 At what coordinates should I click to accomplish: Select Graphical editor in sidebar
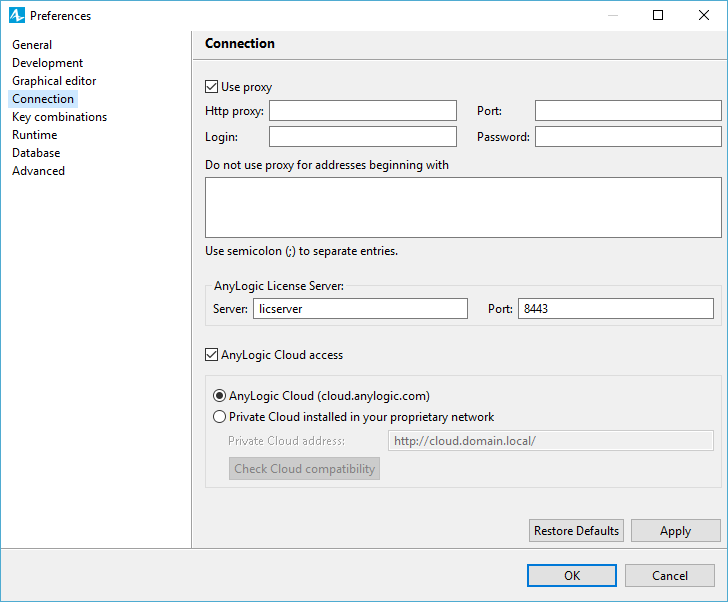[54, 81]
